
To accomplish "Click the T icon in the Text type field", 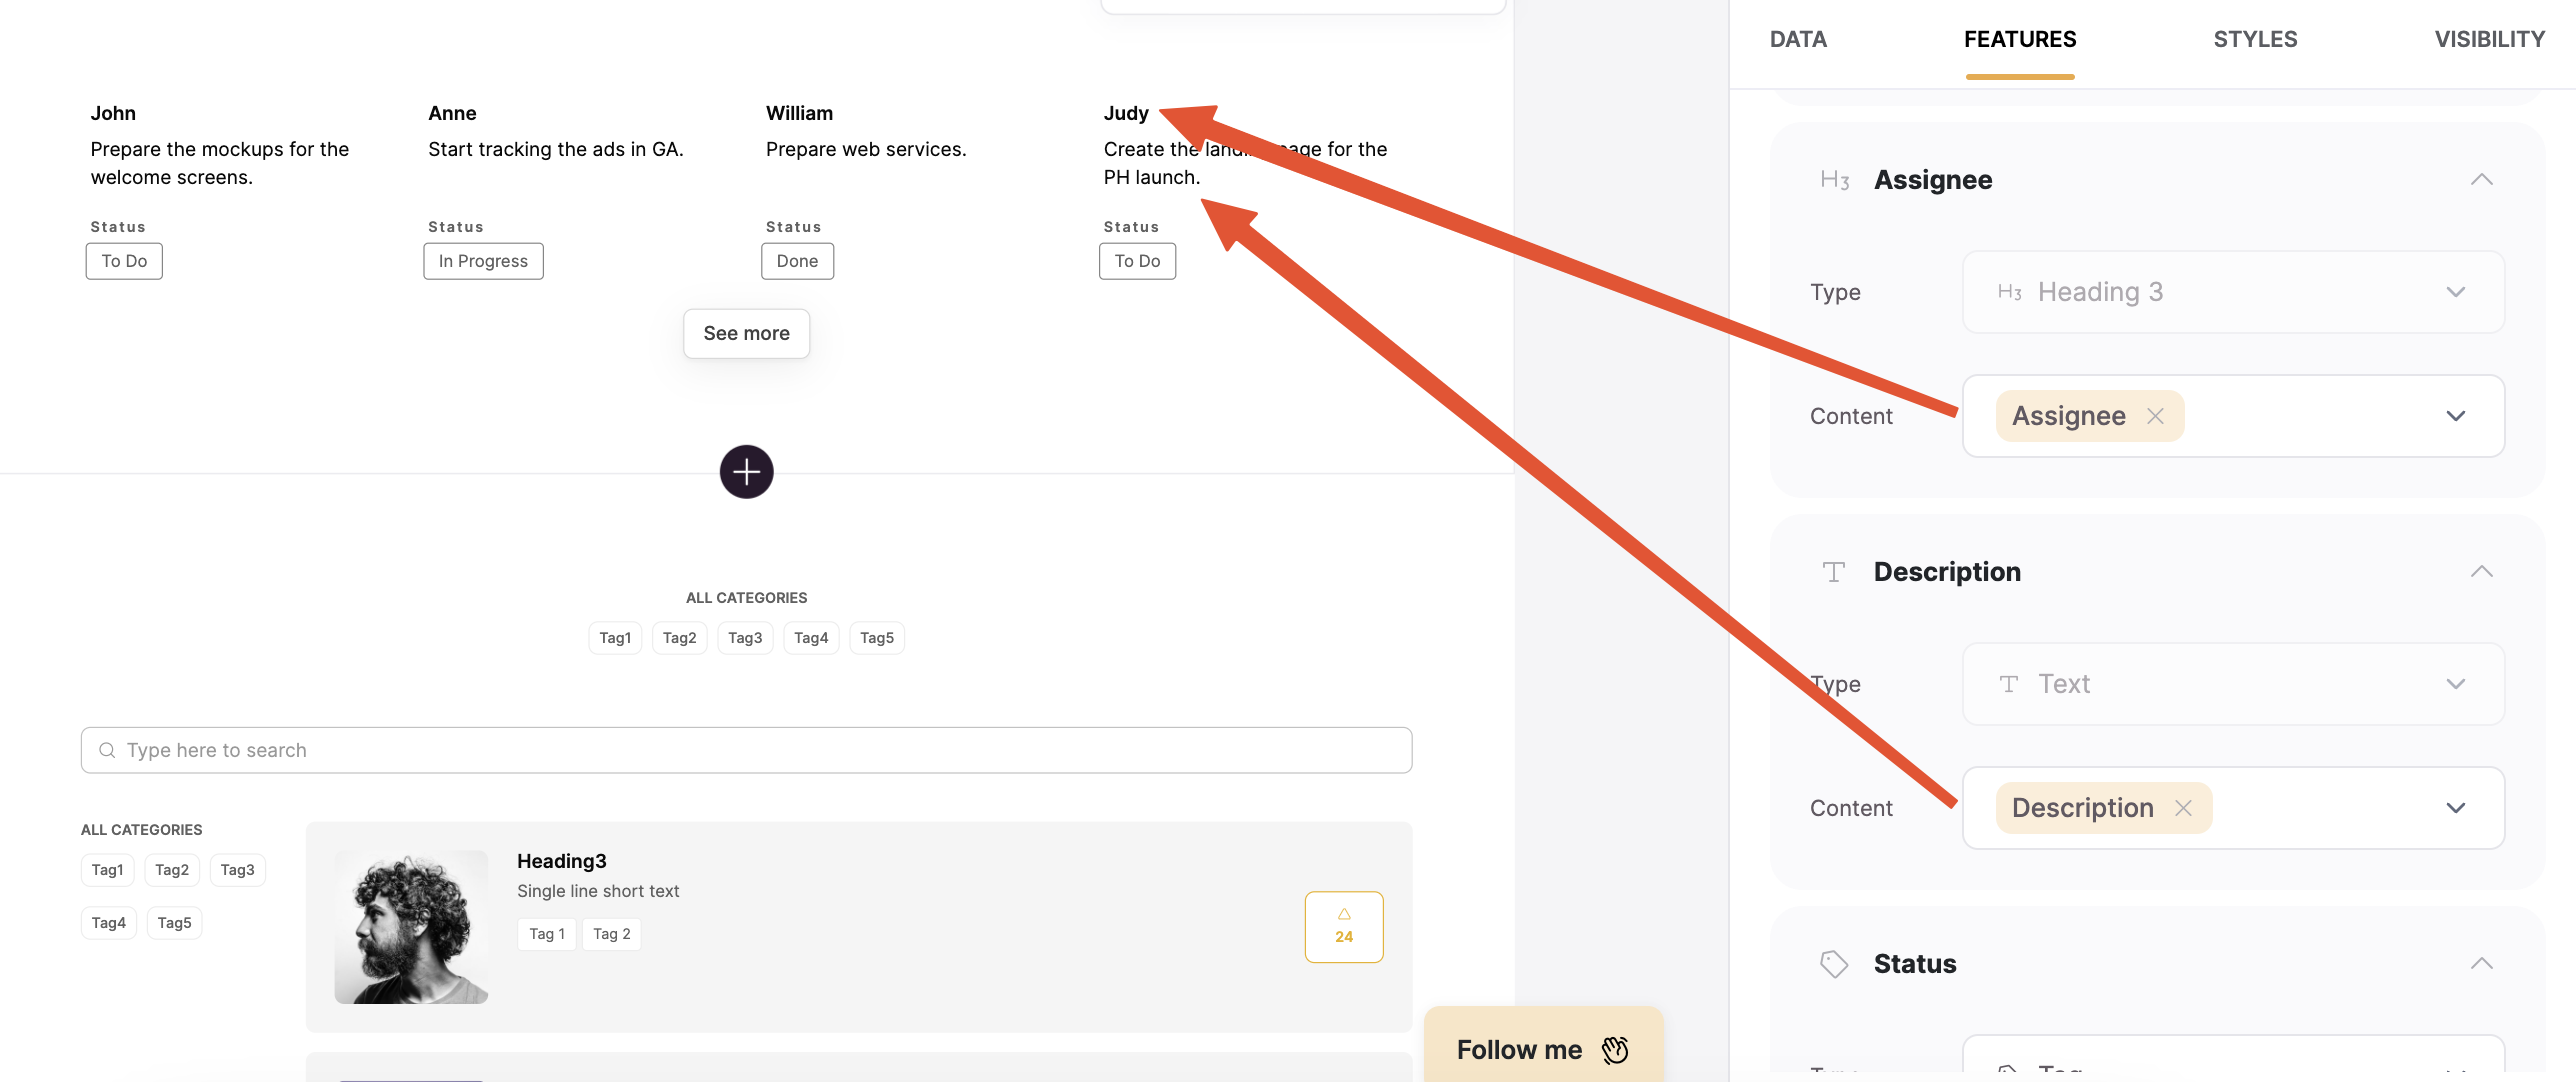I will coord(2009,684).
